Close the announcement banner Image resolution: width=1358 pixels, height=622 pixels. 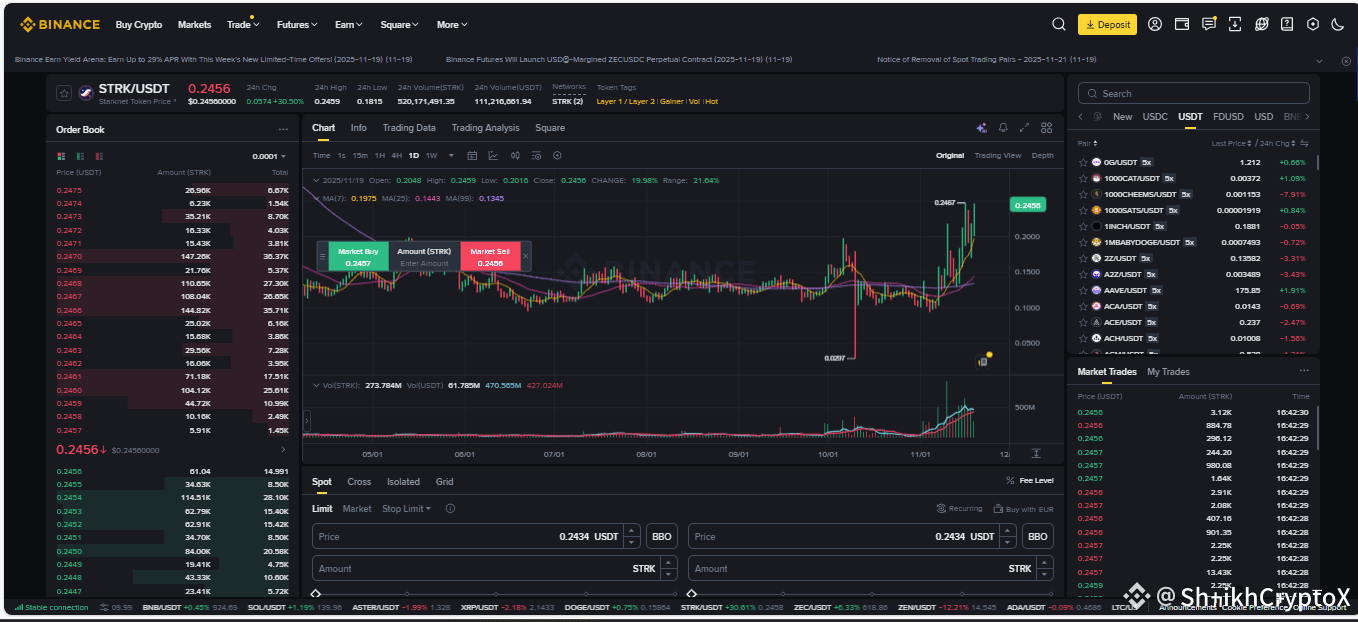[1345, 60]
